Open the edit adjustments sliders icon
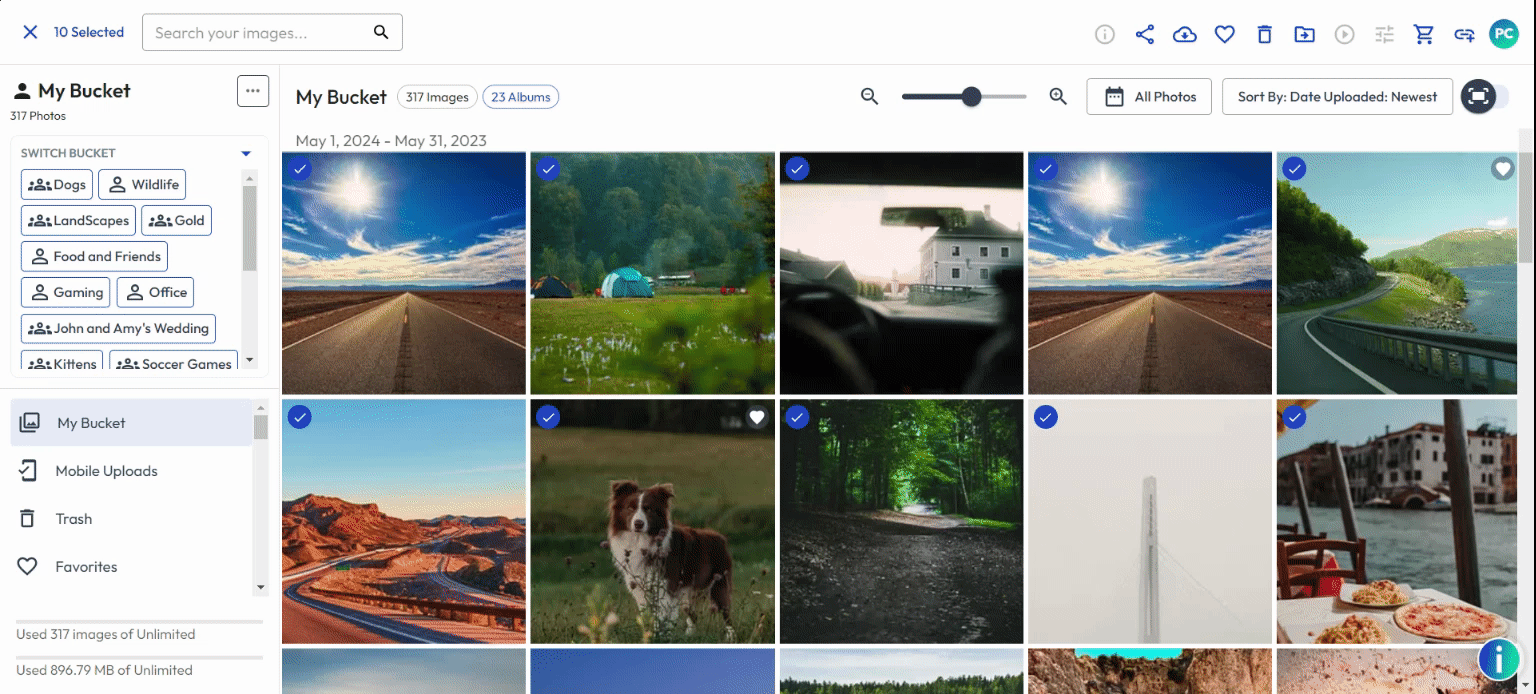Screen dimensions: 1536x694 click(x=1385, y=34)
